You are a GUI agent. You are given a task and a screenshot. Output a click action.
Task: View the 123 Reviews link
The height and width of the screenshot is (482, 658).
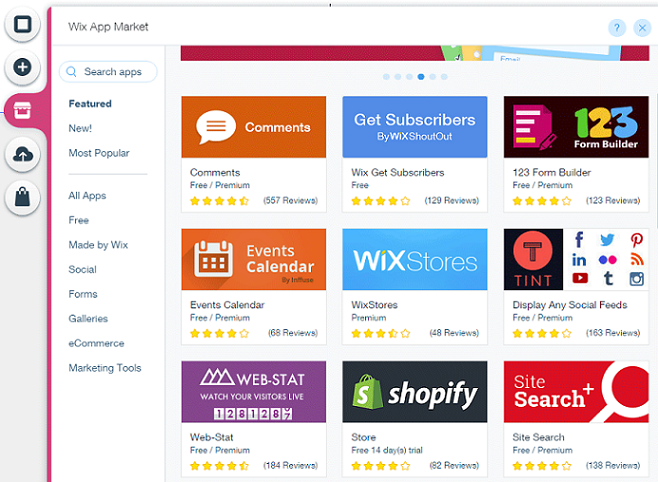point(613,201)
